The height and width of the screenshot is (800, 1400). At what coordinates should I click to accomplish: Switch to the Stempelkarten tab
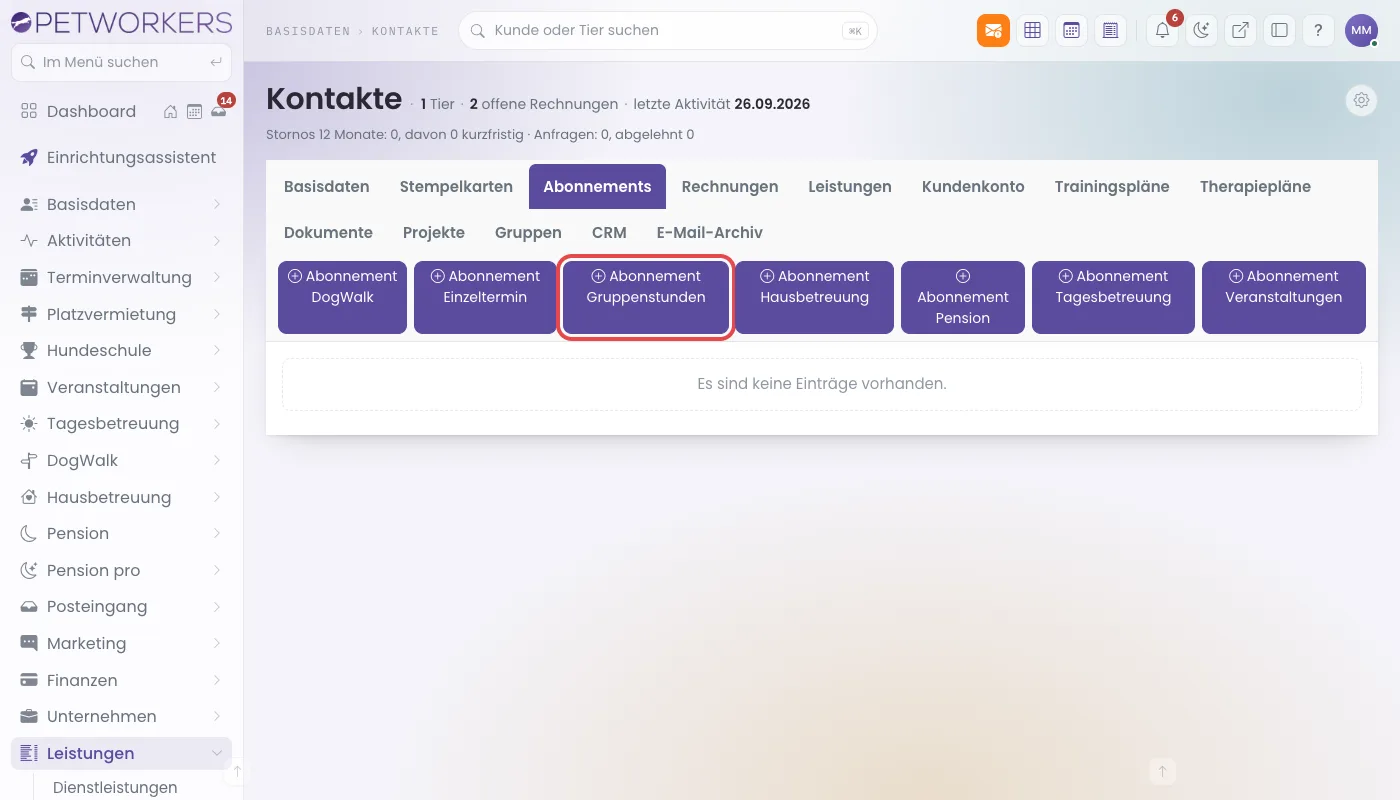pyautogui.click(x=456, y=186)
